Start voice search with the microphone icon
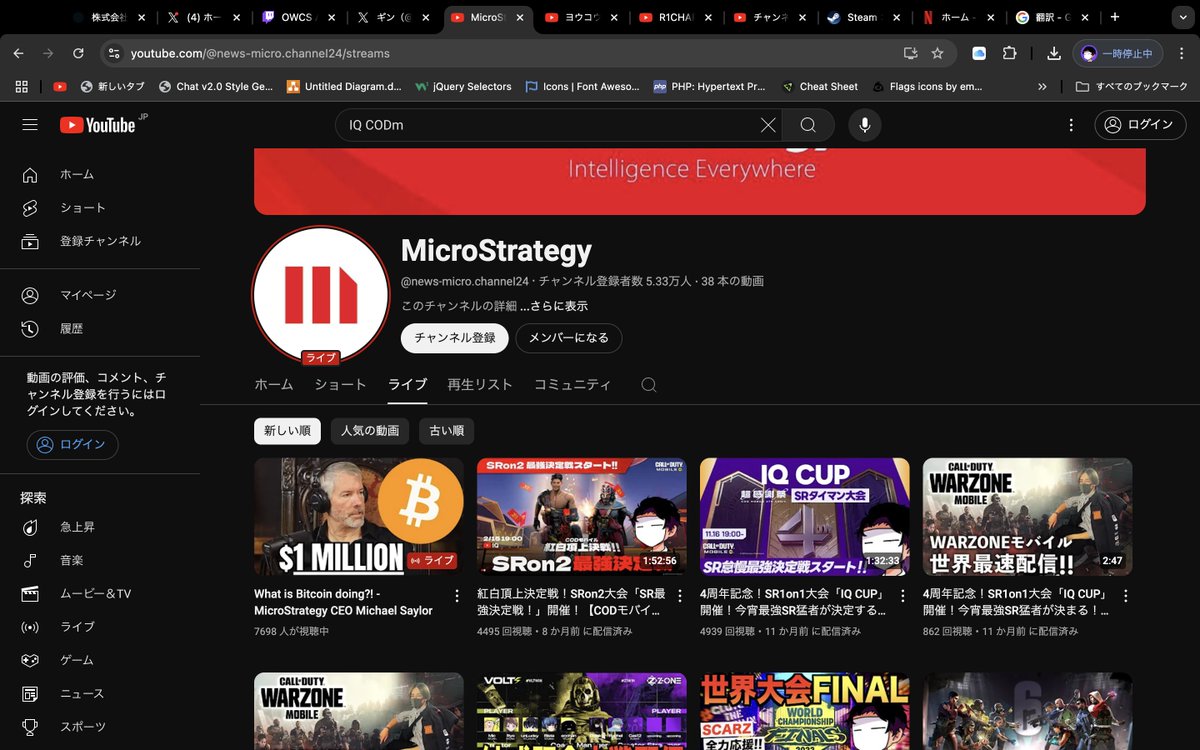 (865, 125)
